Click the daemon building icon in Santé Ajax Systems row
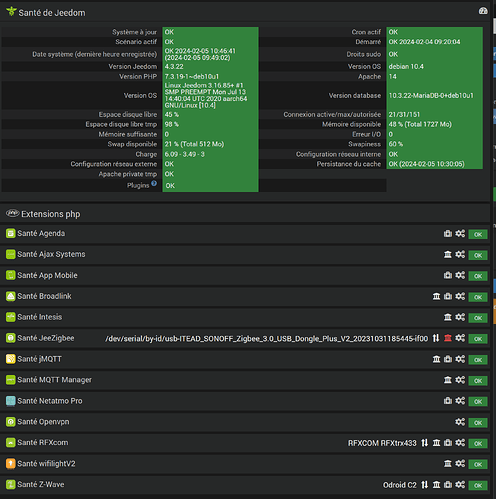The width and height of the screenshot is (496, 499). coord(448,254)
